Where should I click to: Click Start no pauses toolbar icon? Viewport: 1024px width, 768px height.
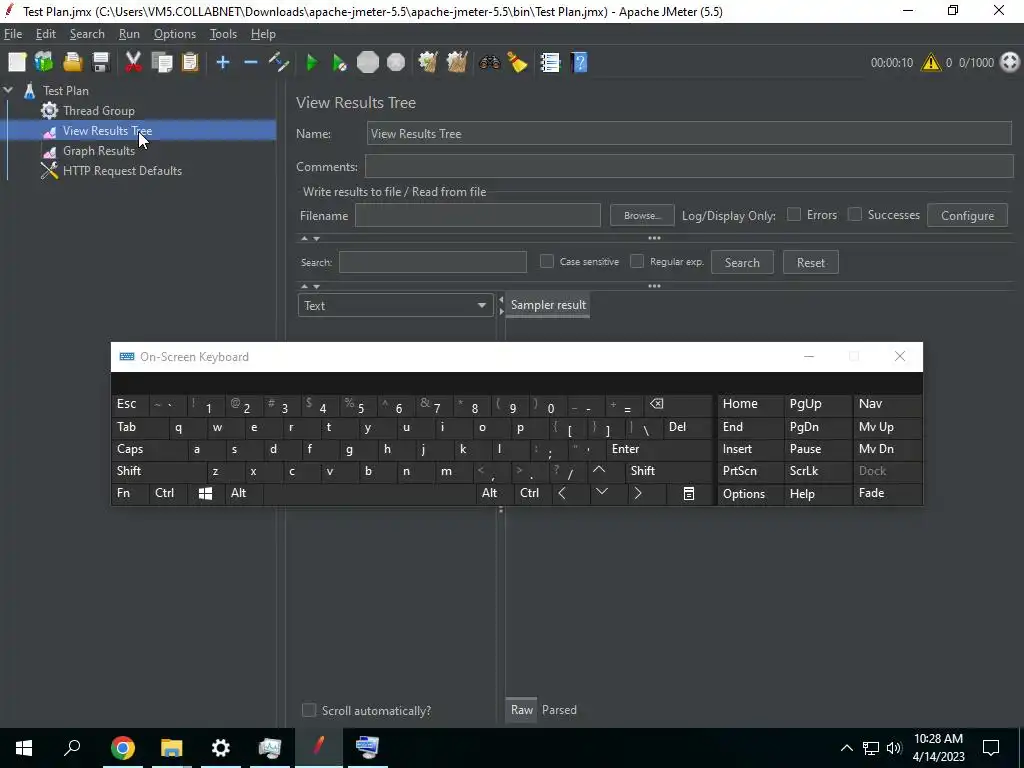[x=339, y=63]
